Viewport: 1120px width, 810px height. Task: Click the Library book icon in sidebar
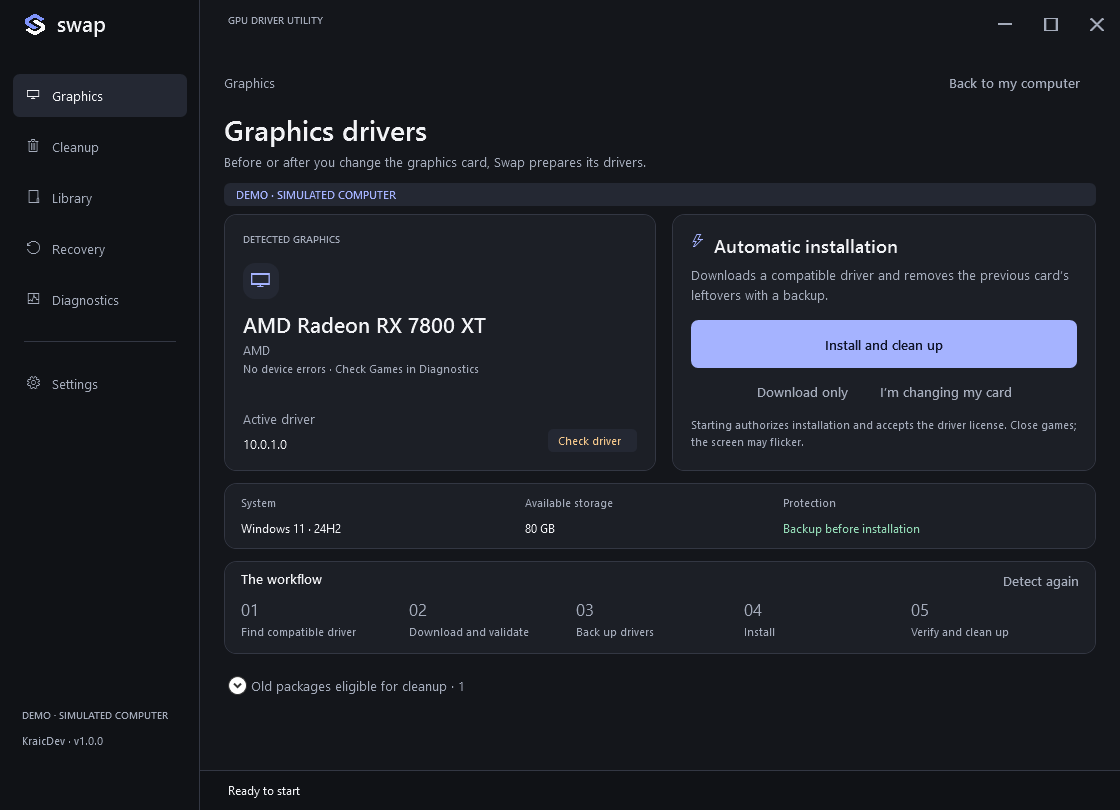pyautogui.click(x=33, y=197)
